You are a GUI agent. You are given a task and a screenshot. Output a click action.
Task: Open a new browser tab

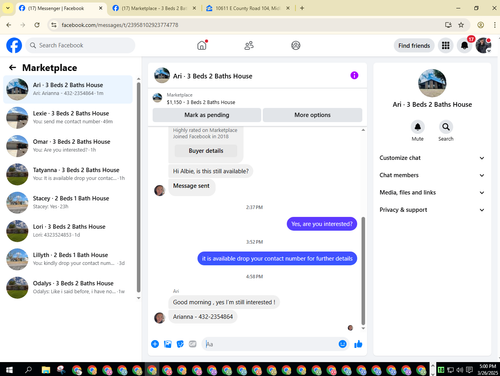(302, 8)
